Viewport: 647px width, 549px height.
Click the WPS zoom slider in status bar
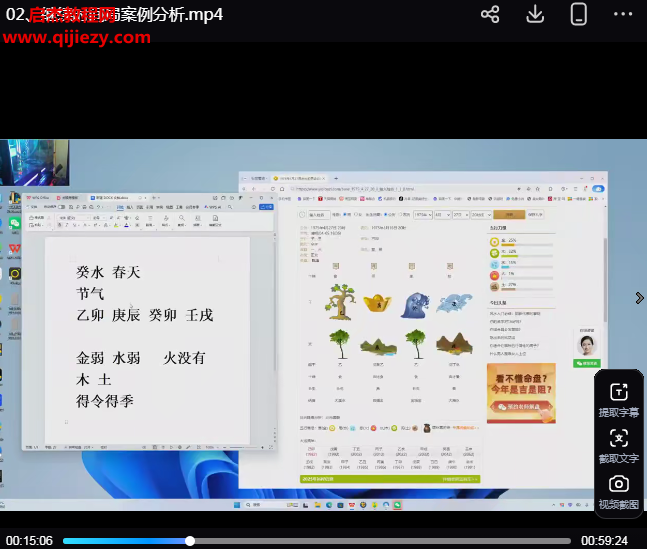243,447
